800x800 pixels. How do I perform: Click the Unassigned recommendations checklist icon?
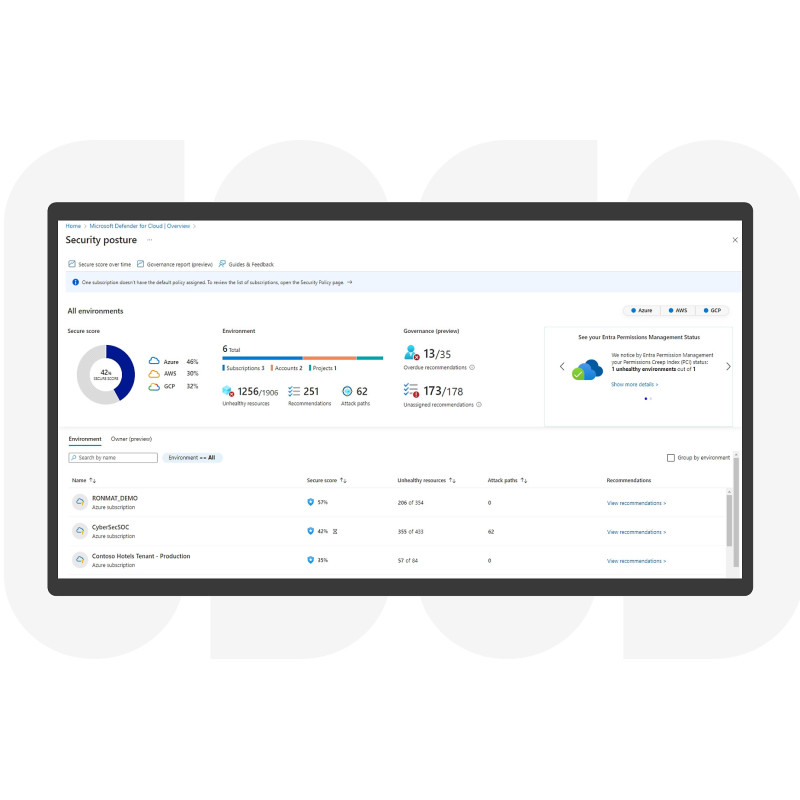click(411, 390)
